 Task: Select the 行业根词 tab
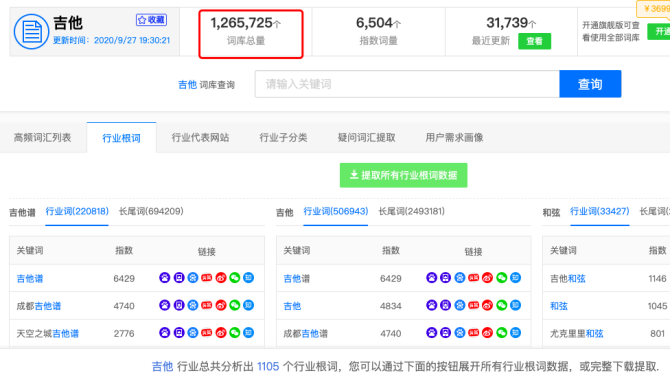[121, 138]
